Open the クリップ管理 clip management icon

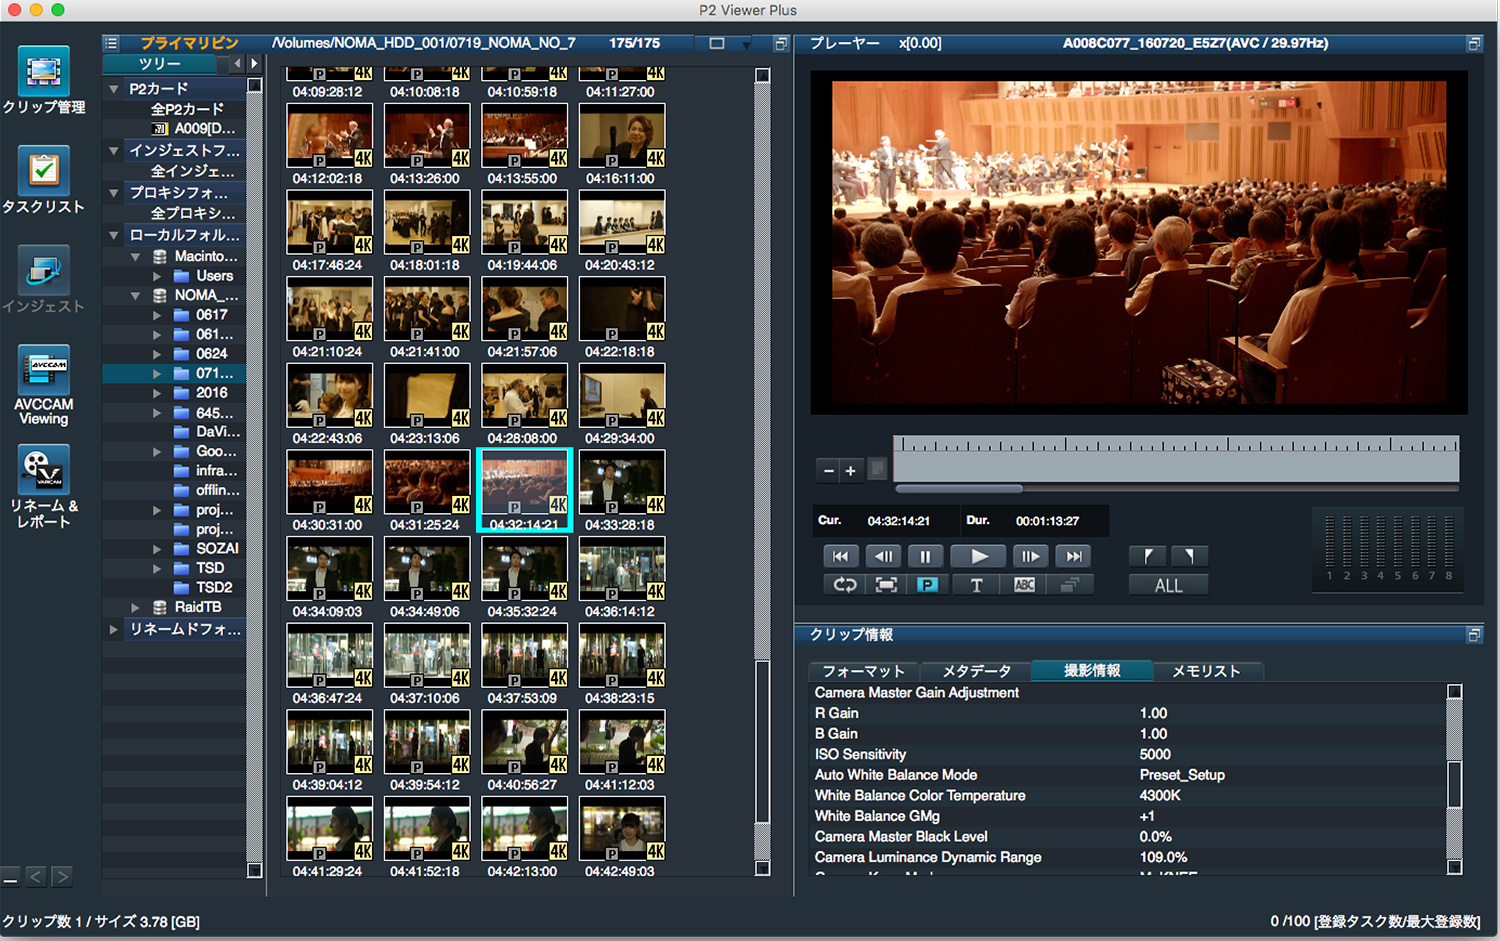[x=43, y=72]
